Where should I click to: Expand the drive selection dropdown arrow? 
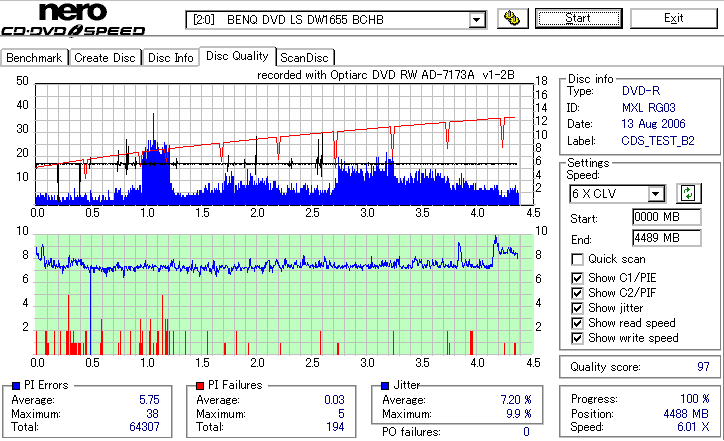pyautogui.click(x=477, y=20)
